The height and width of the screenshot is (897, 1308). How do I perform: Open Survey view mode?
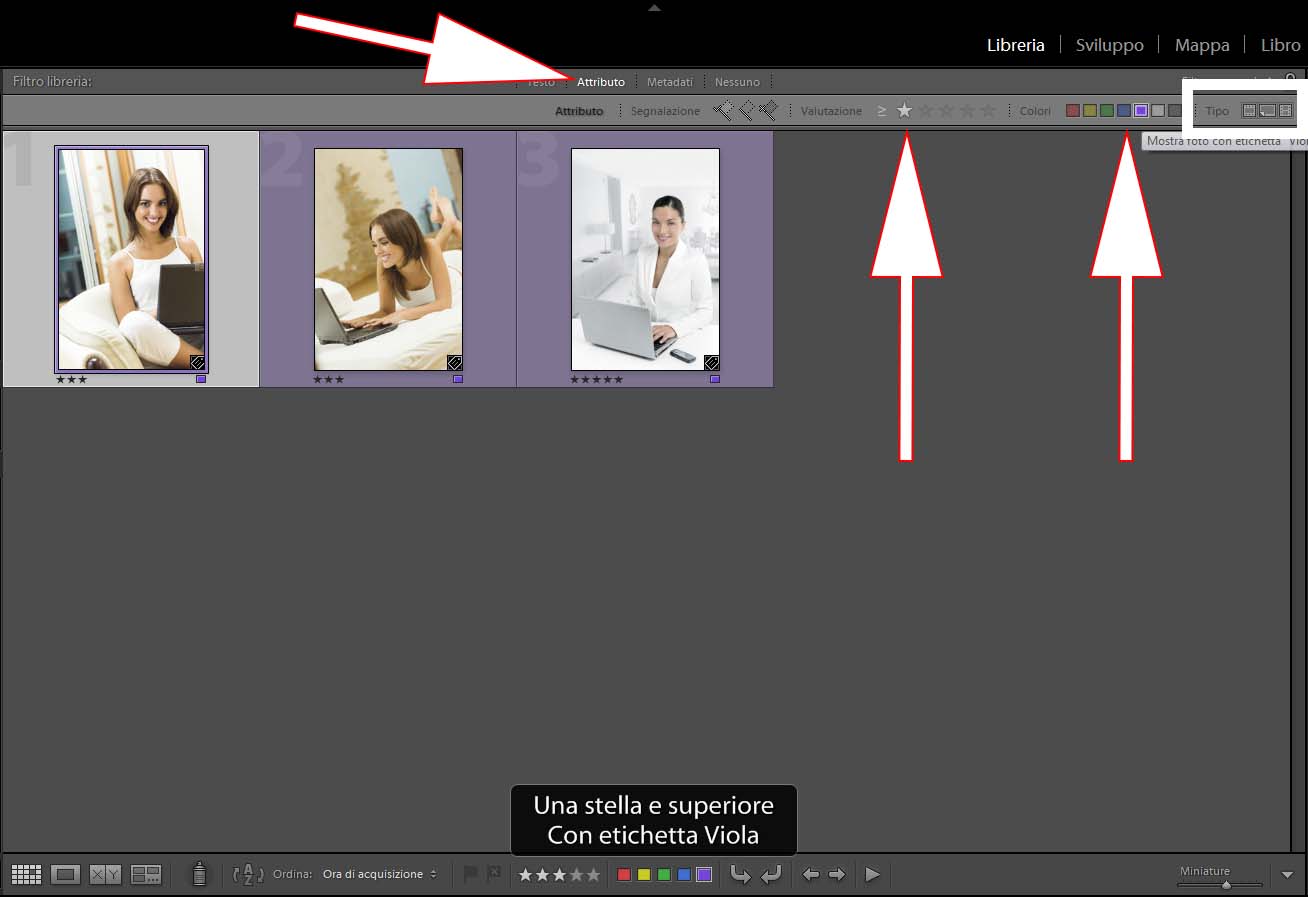point(146,875)
